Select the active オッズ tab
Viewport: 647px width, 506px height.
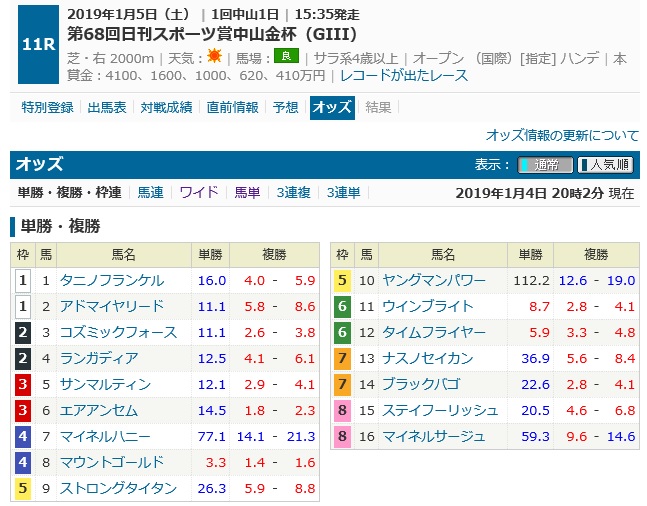[x=332, y=108]
